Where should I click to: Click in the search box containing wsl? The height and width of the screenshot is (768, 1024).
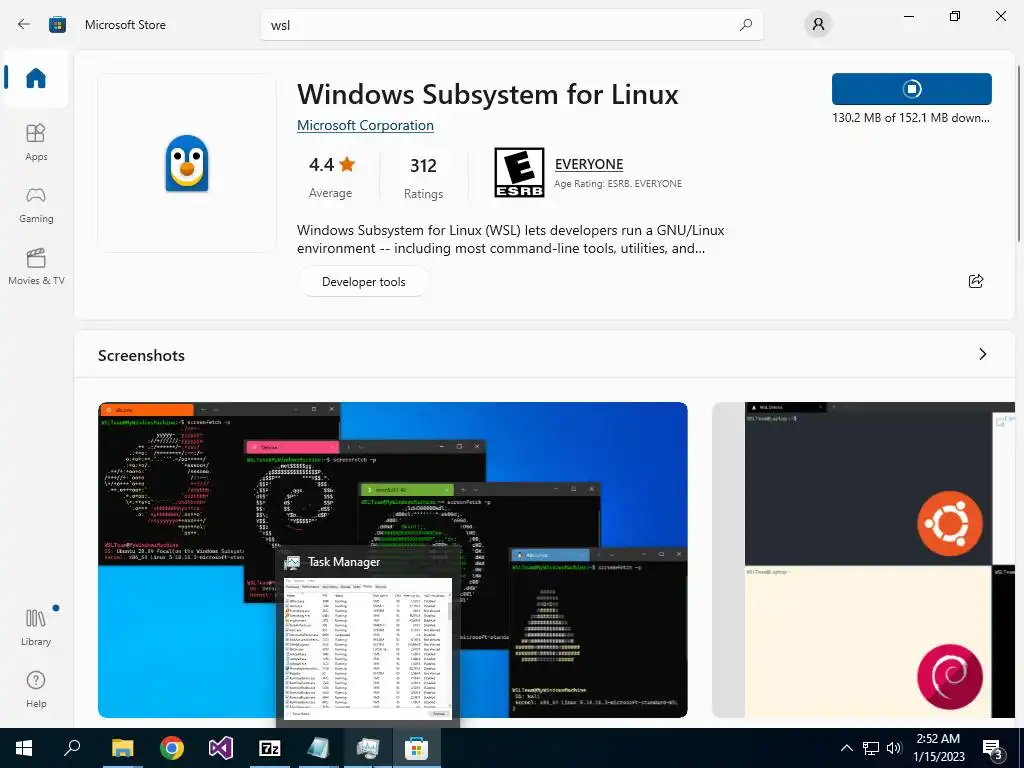tap(511, 25)
